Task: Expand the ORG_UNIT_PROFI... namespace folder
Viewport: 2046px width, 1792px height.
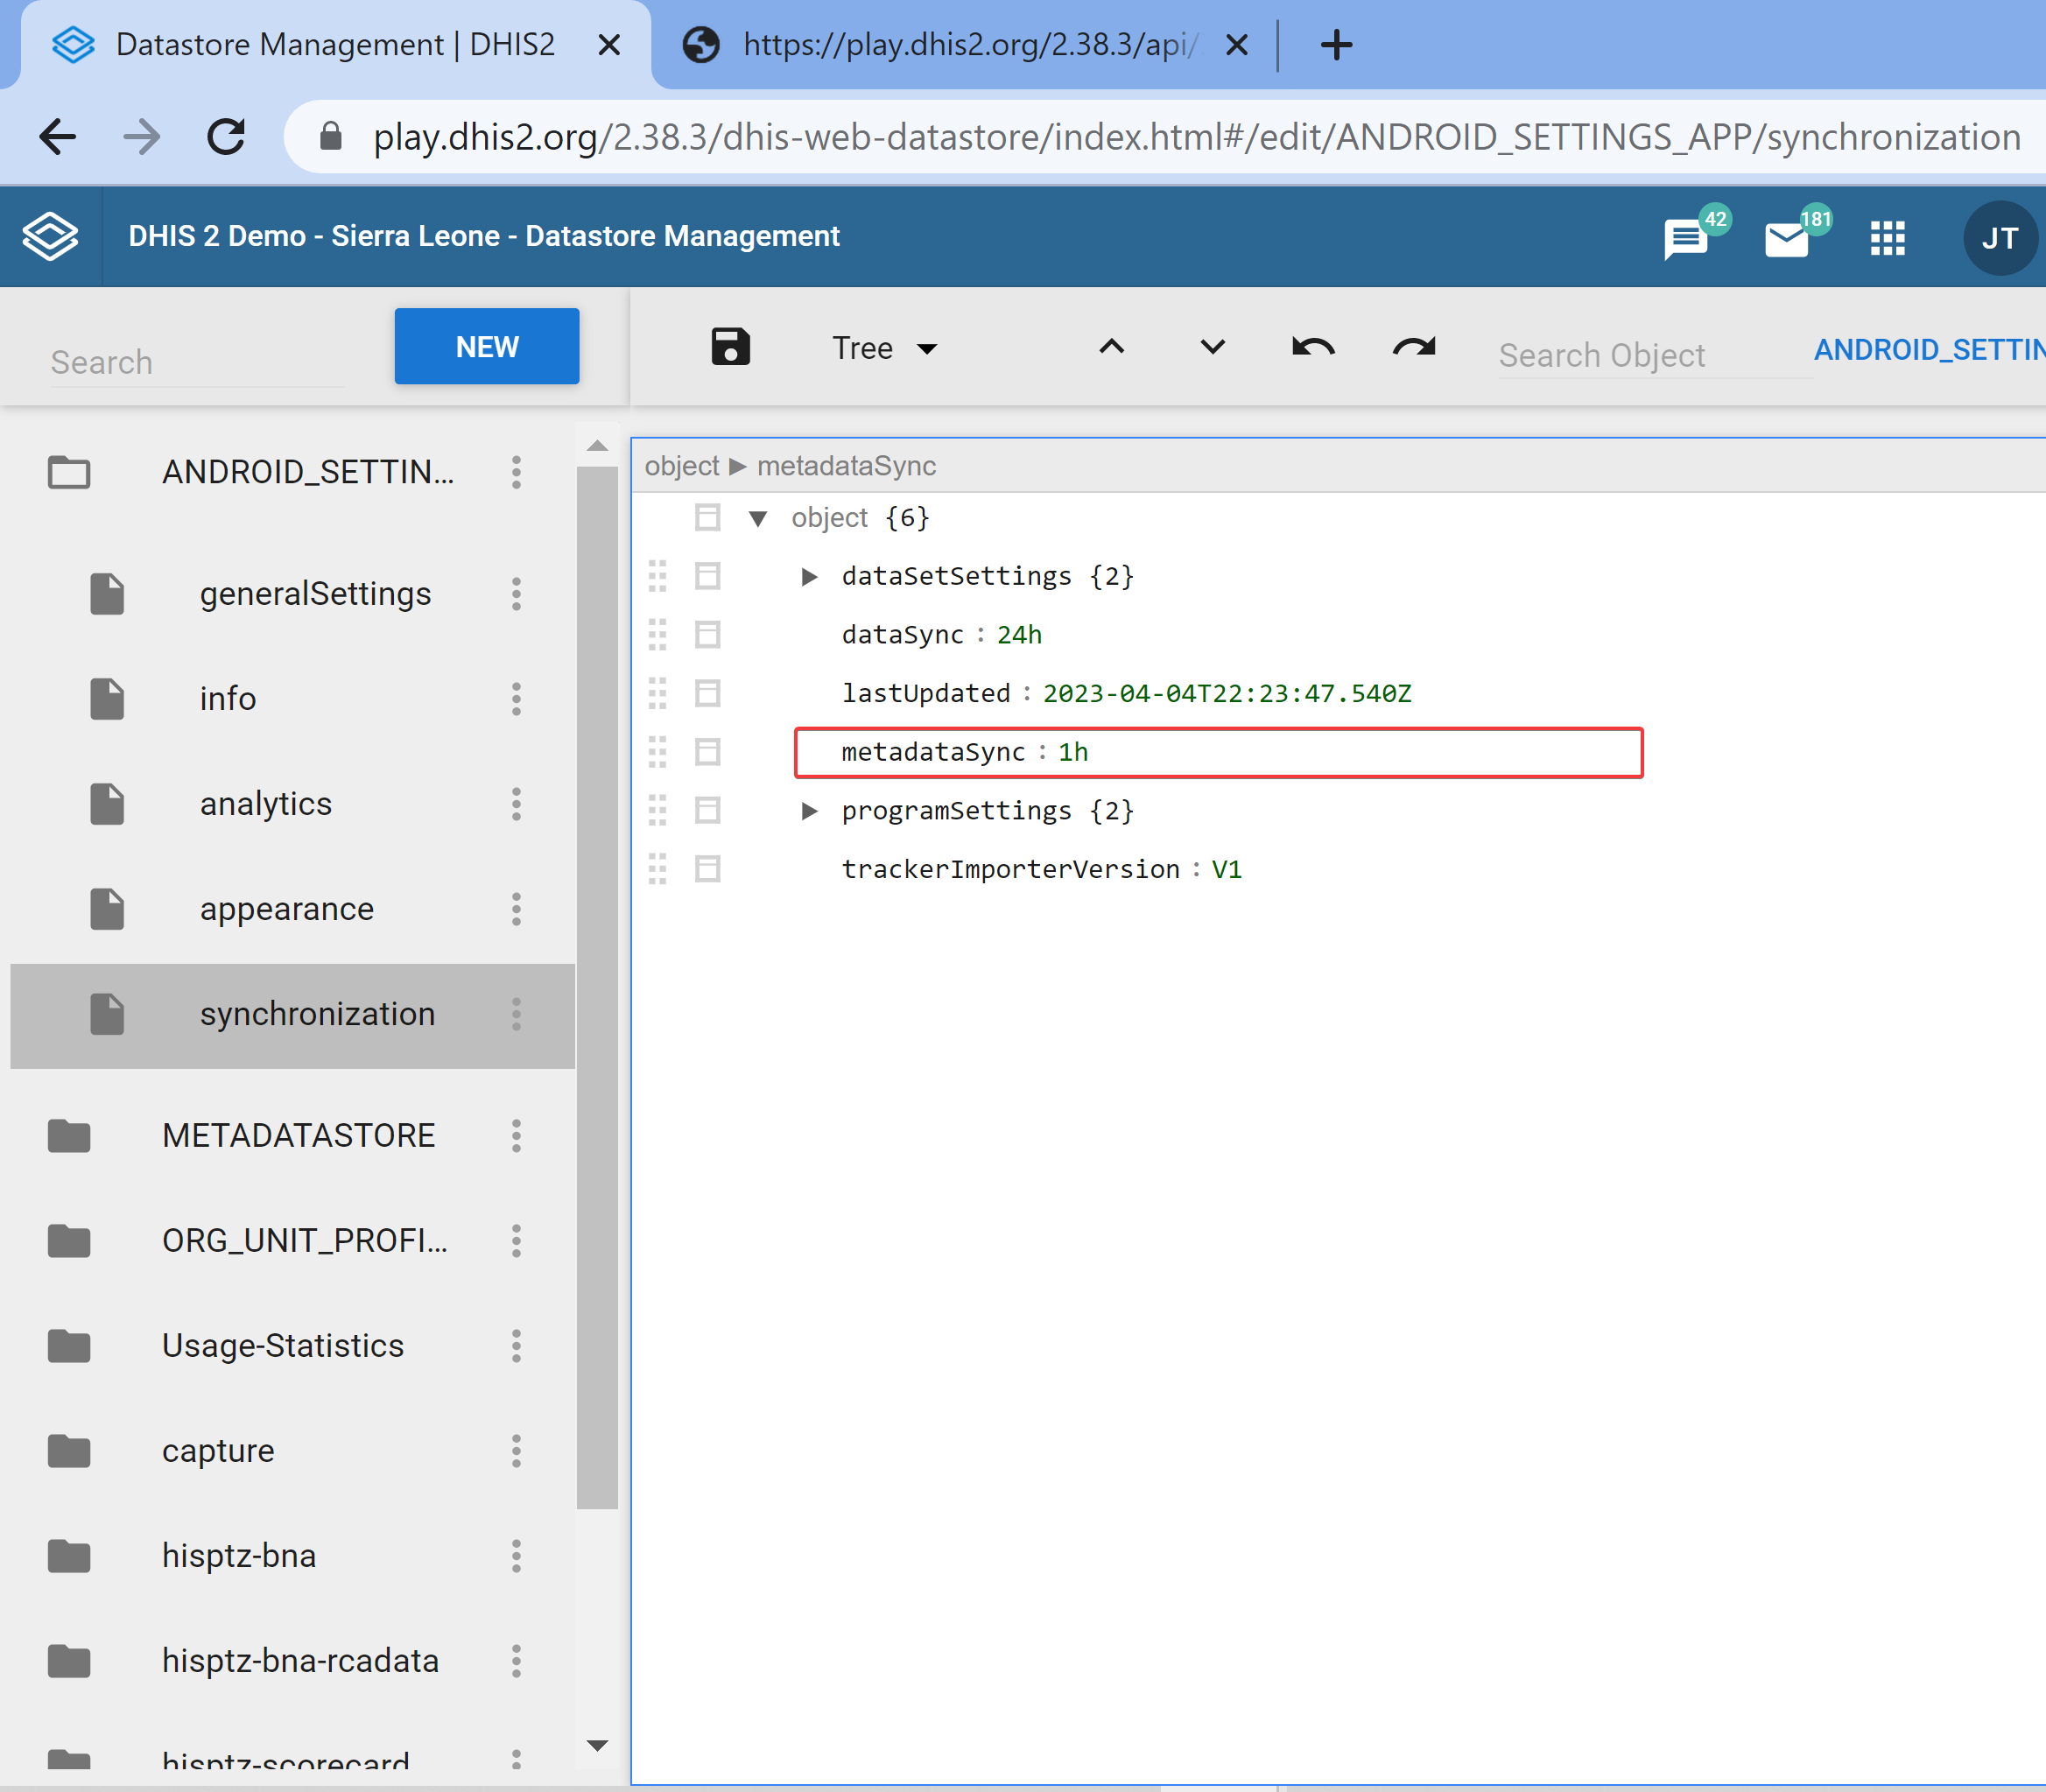Action: click(69, 1241)
